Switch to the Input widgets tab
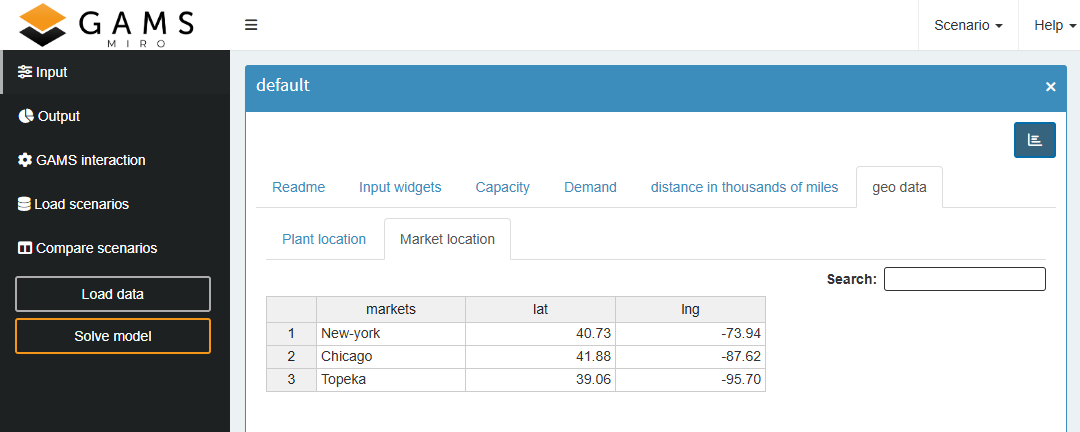This screenshot has width=1080, height=432. coord(400,187)
